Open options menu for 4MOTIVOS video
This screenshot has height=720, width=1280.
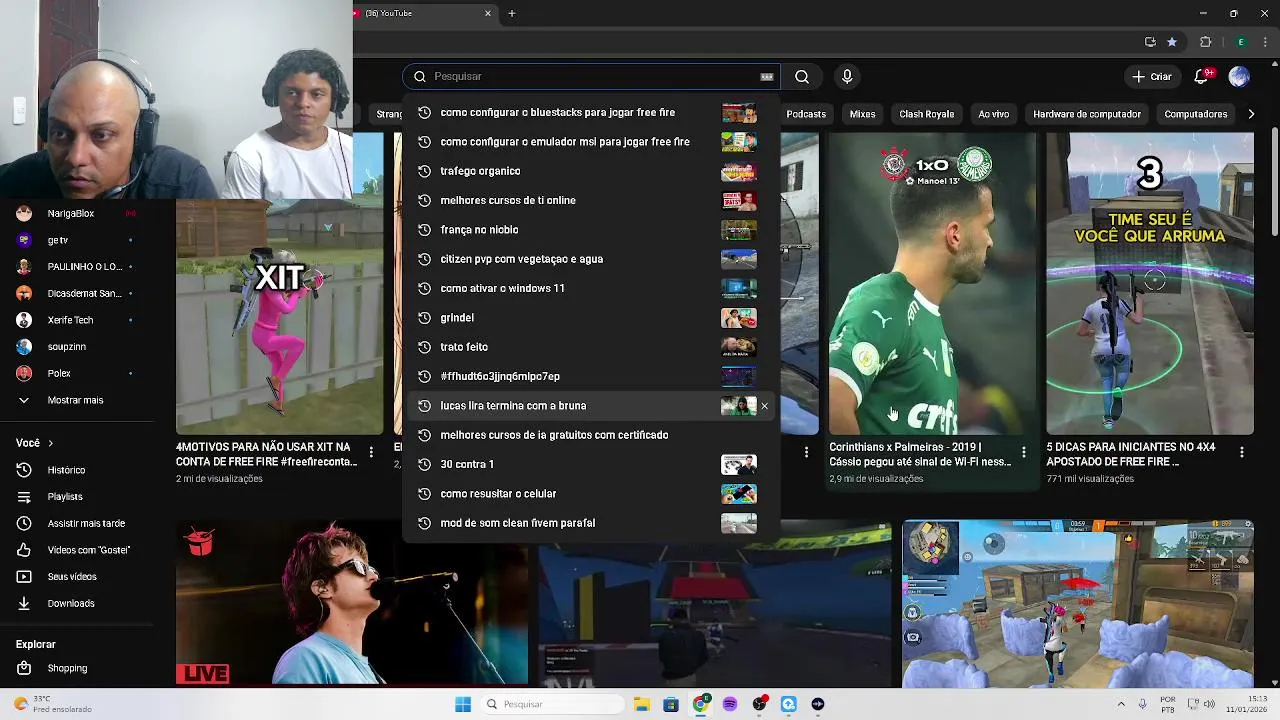[371, 453]
